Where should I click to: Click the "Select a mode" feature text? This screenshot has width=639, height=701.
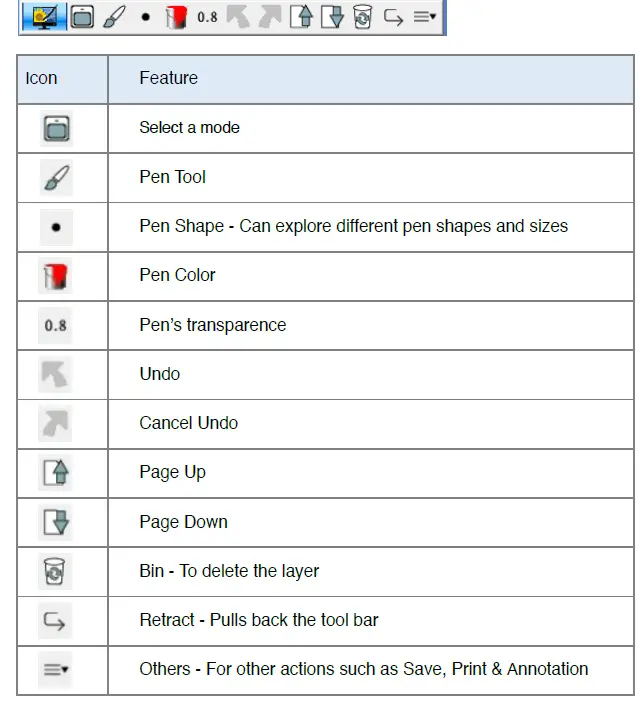point(189,128)
